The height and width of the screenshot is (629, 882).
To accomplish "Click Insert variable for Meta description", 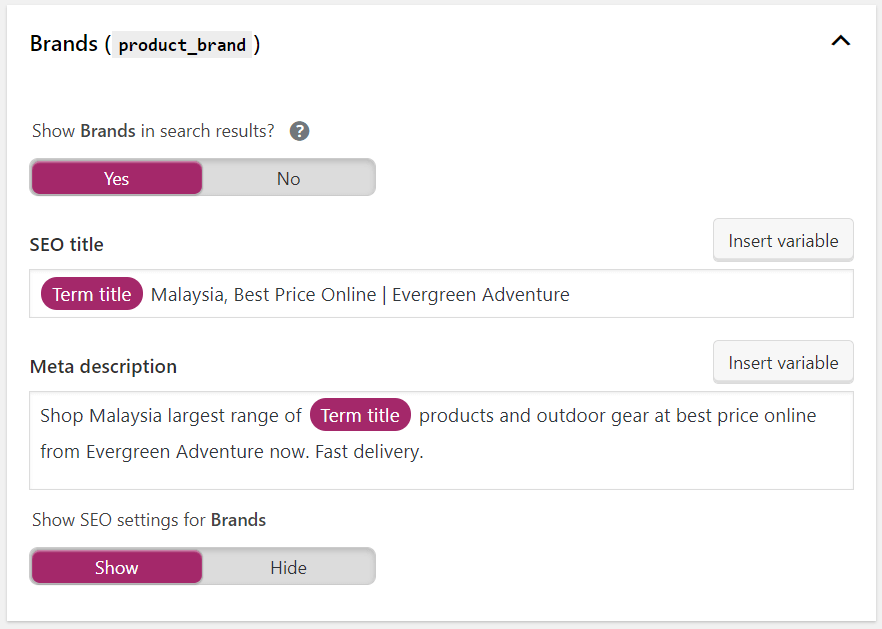I will pyautogui.click(x=783, y=362).
